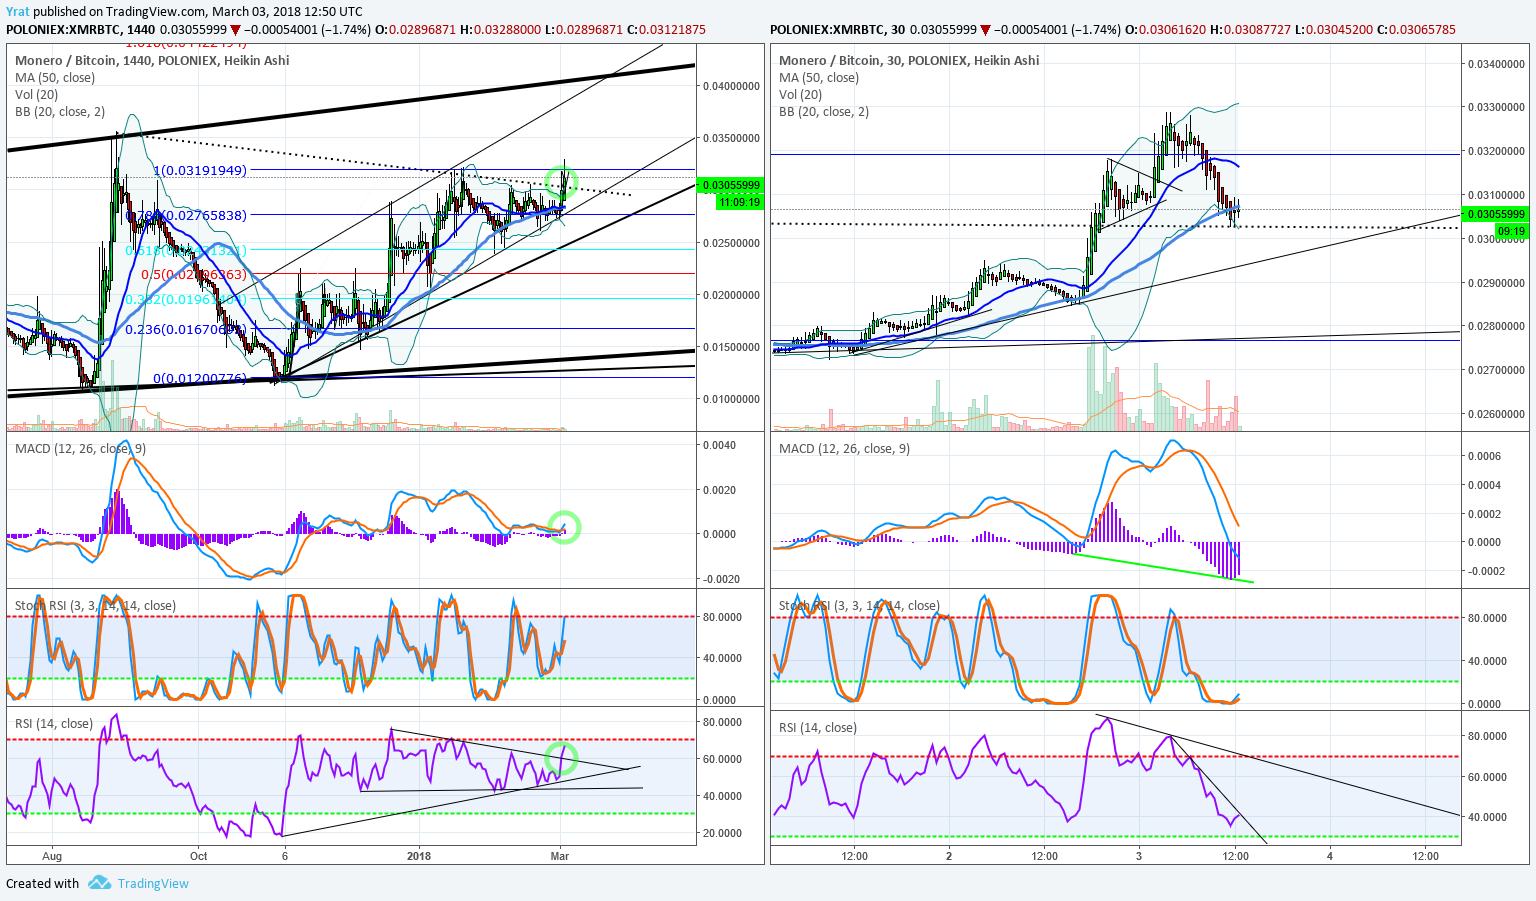This screenshot has height=901, width=1536.
Task: Click the 2018 label on the time axis
Action: 418,855
